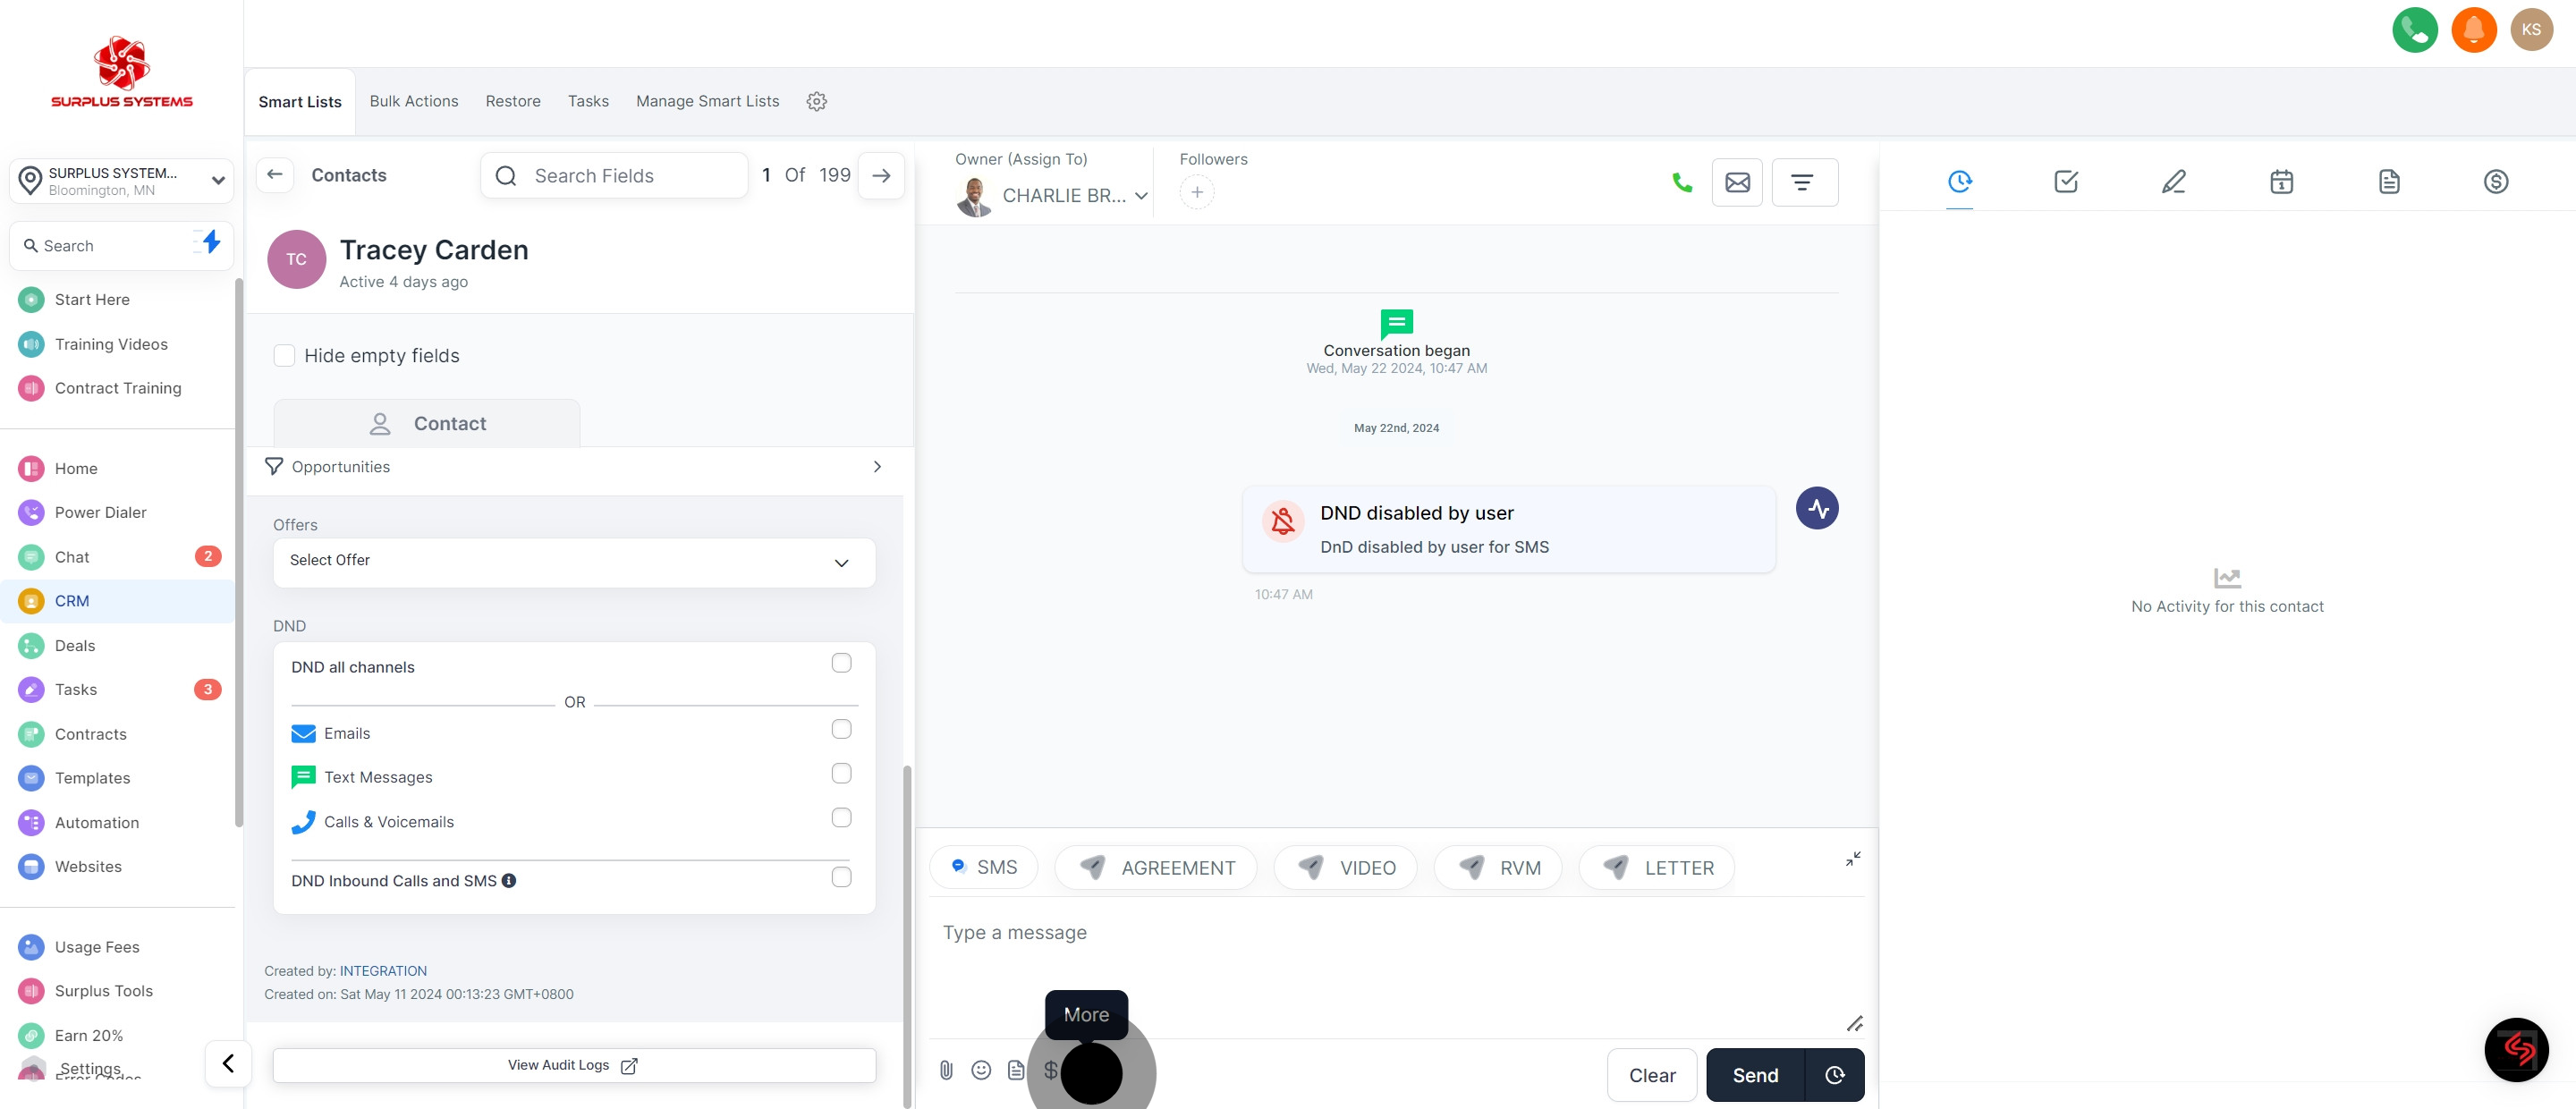Click the green phone call icon
Image resolution: width=2576 pixels, height=1109 pixels.
pyautogui.click(x=1682, y=182)
